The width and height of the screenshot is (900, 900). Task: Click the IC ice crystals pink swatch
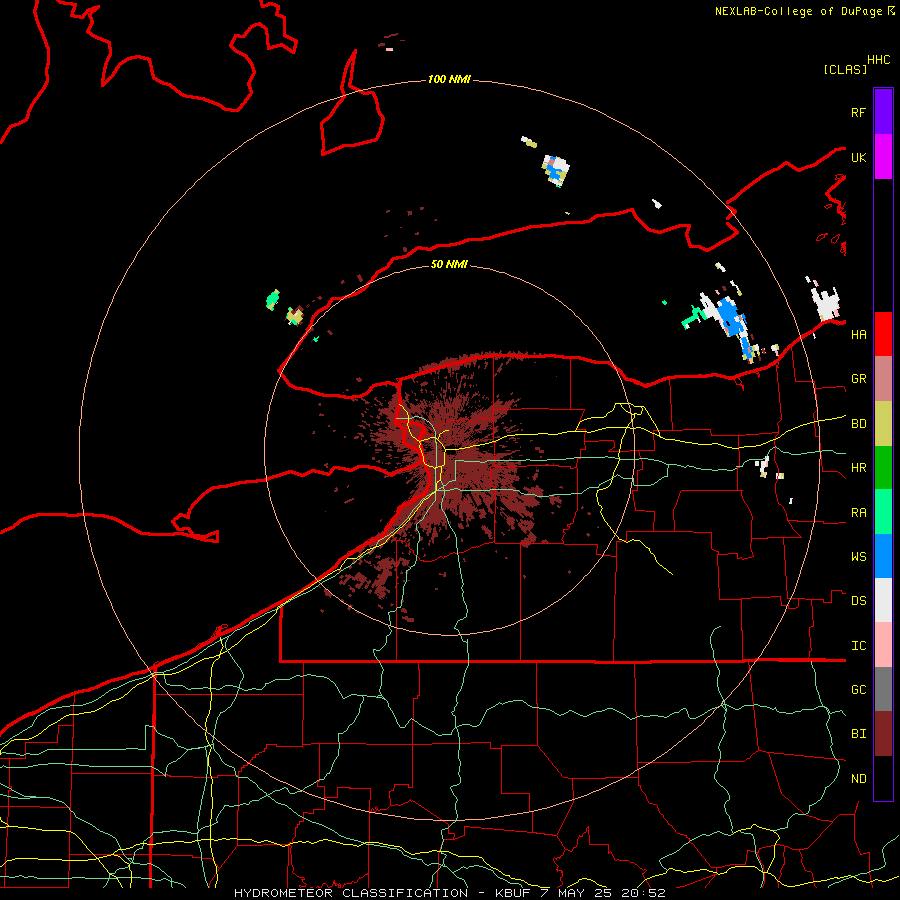pyautogui.click(x=883, y=645)
